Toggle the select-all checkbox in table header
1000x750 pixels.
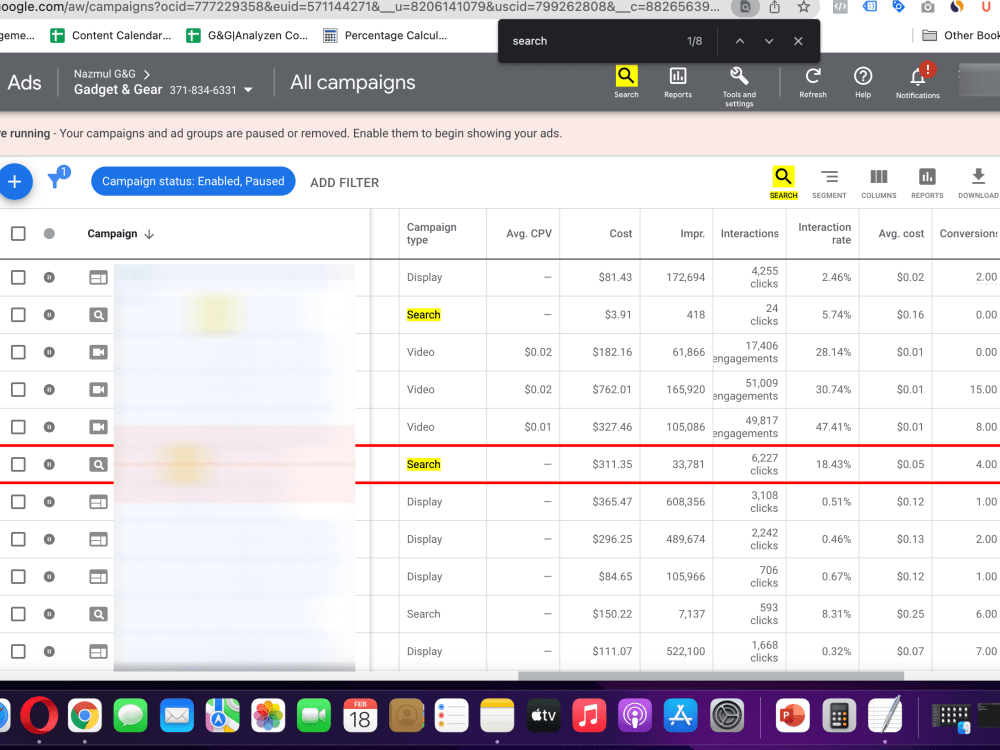click(x=18, y=233)
